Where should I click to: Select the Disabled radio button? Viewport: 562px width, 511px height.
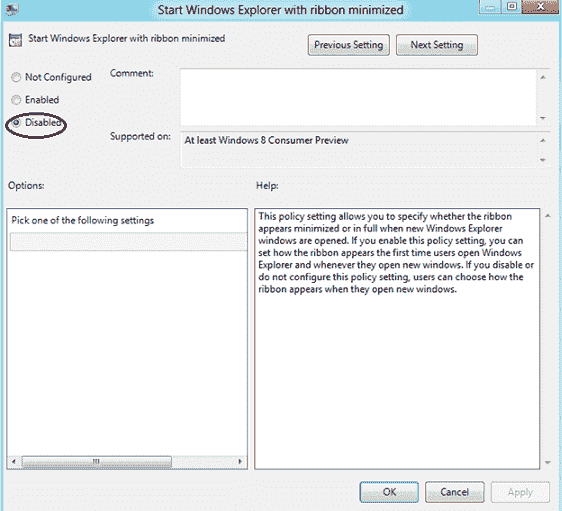click(x=16, y=123)
